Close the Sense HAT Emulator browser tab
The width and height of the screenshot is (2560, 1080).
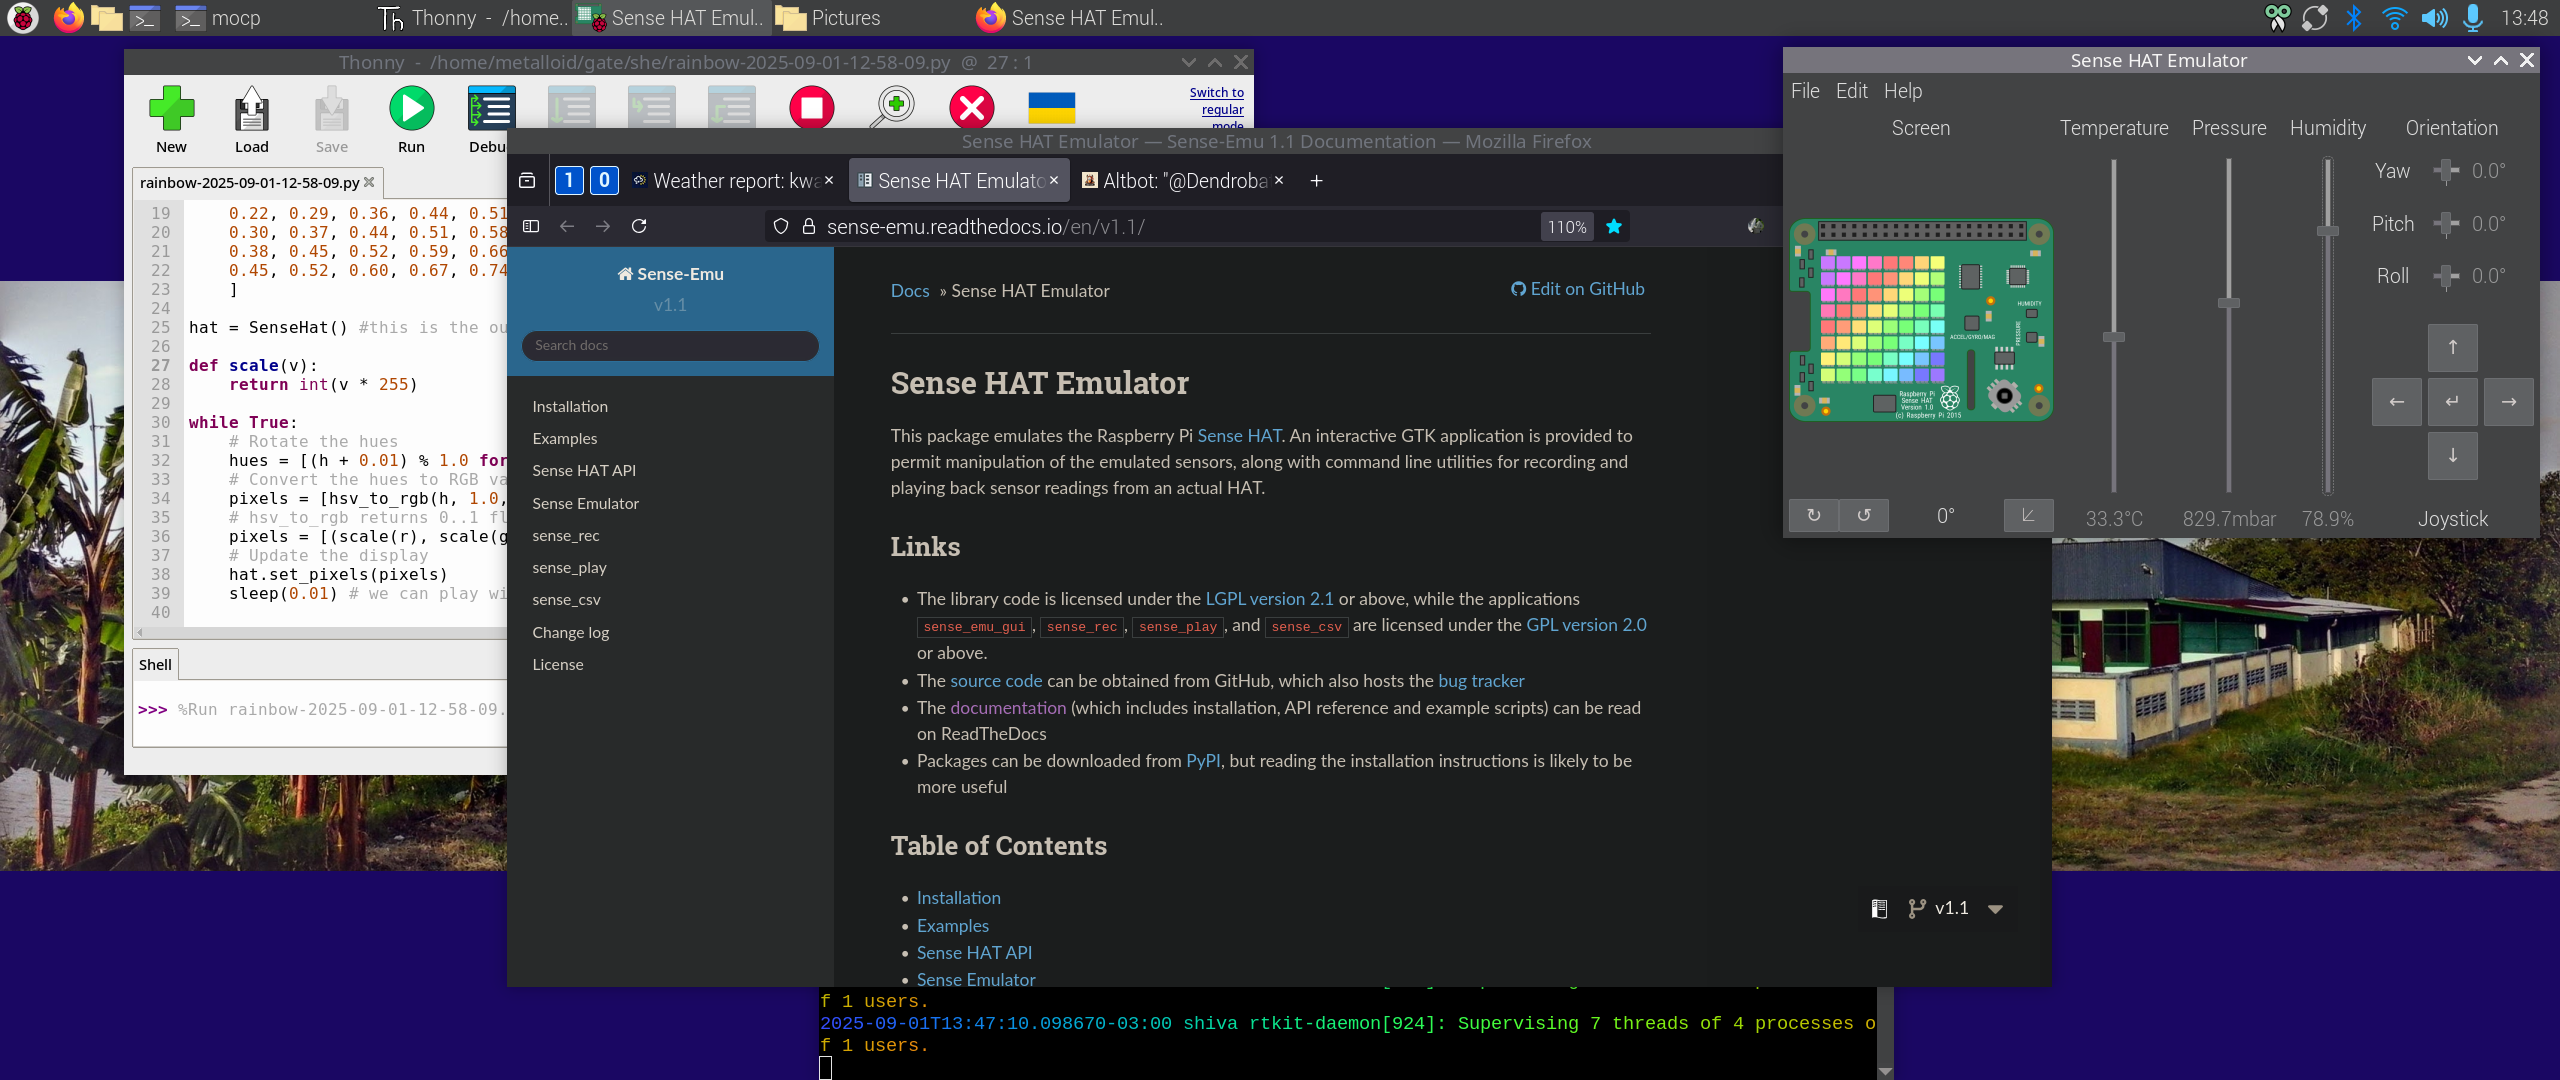click(x=1053, y=181)
